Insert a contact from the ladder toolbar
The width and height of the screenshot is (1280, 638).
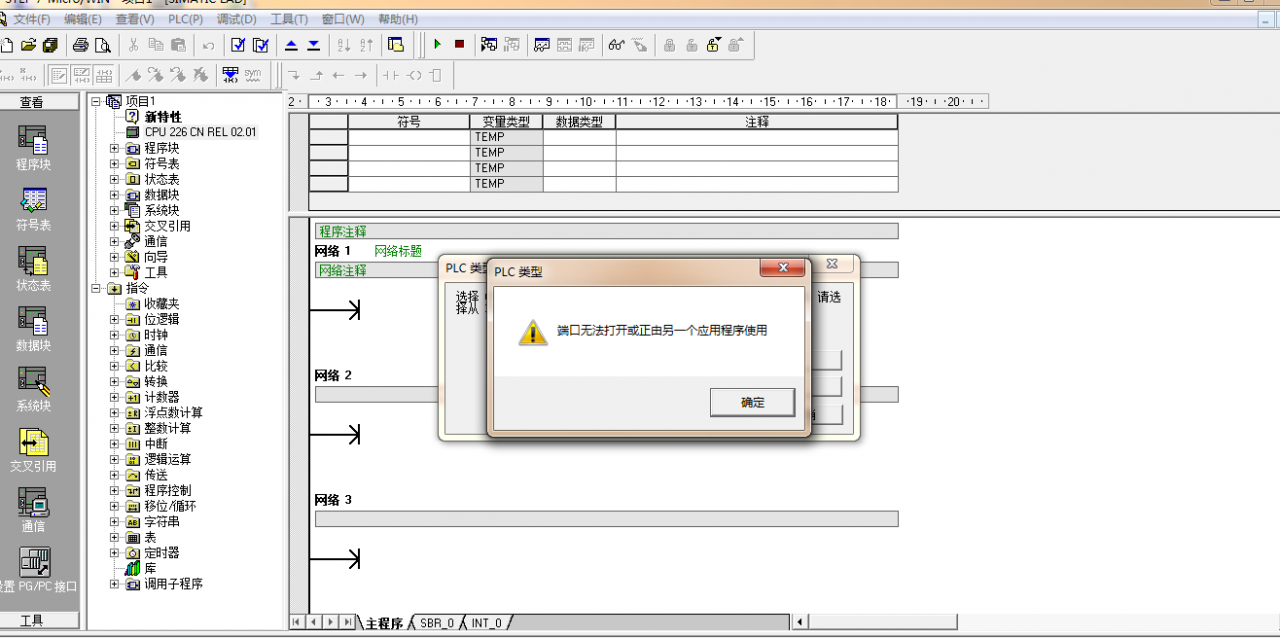(391, 75)
